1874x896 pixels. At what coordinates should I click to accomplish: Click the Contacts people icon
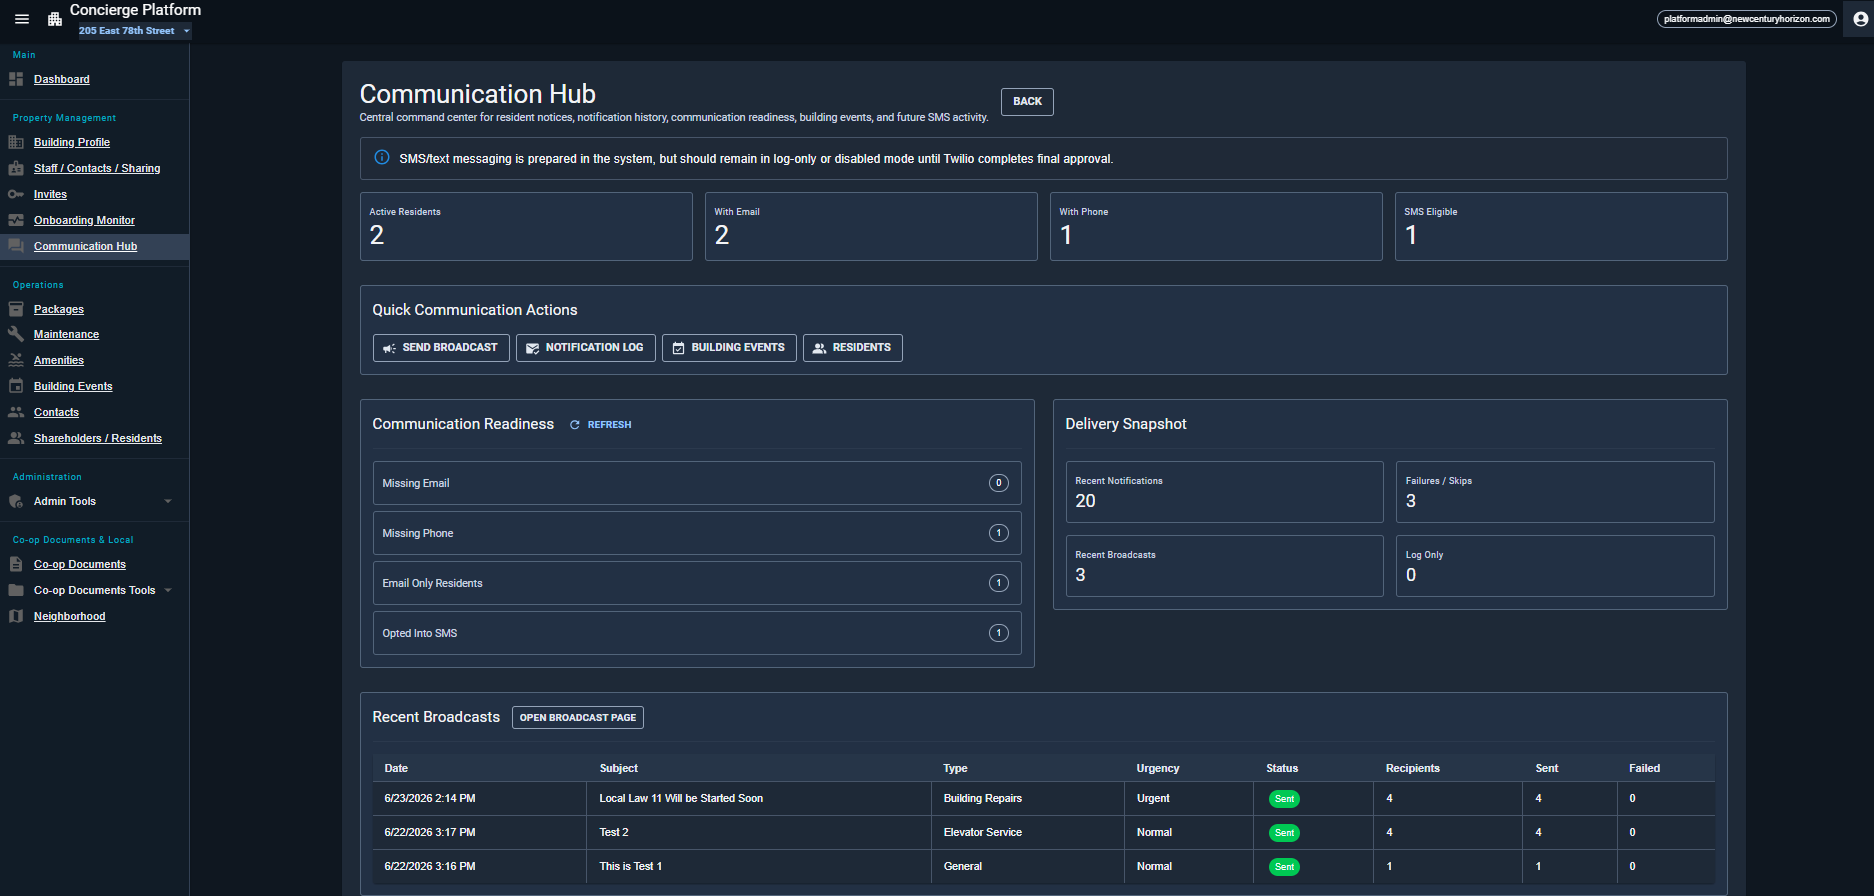[x=16, y=412]
